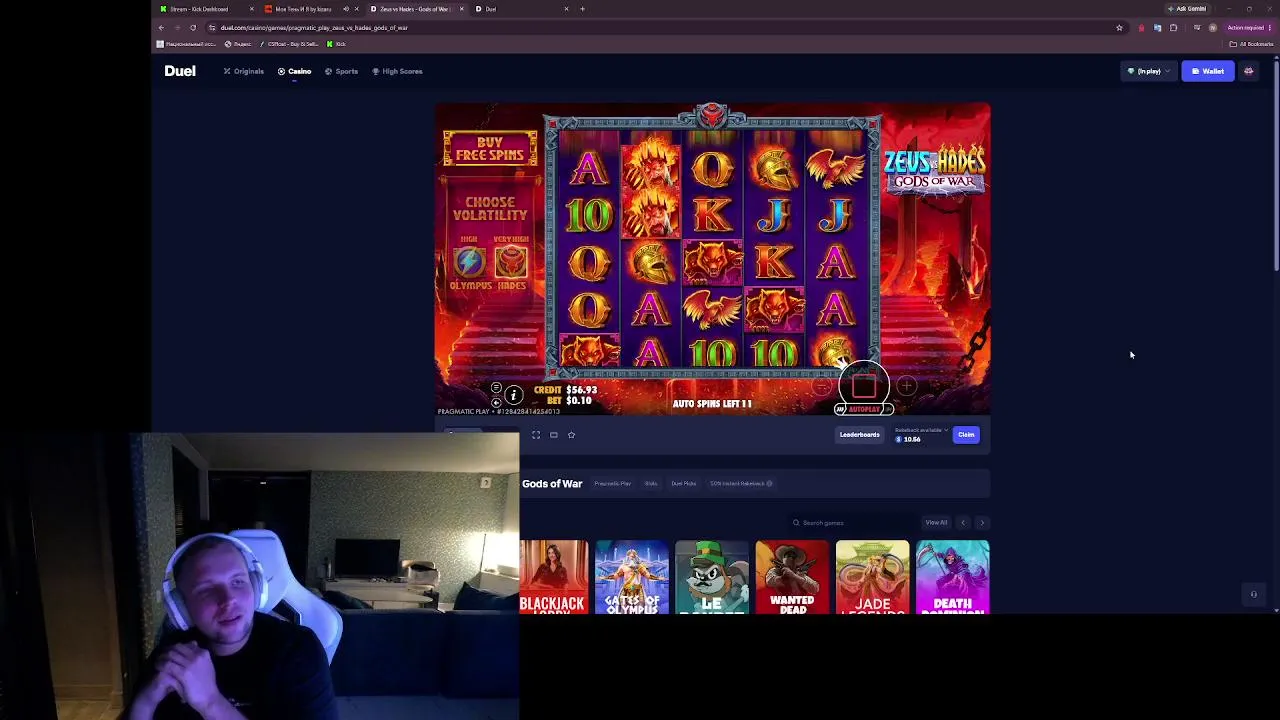This screenshot has height=720, width=1280.
Task: Go back in browser history
Action: (162, 28)
